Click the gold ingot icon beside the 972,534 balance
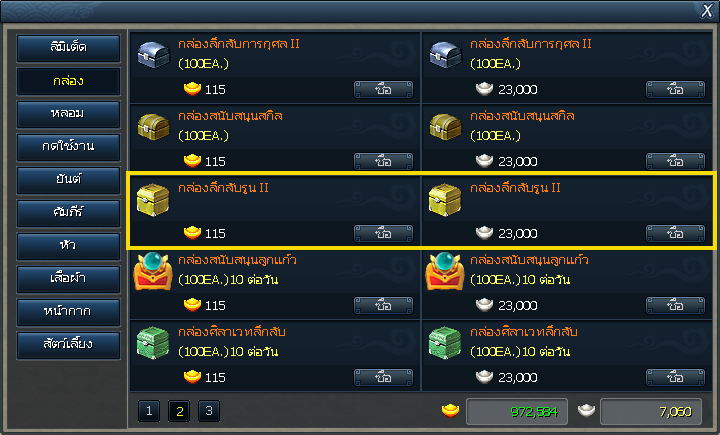 [x=450, y=410]
